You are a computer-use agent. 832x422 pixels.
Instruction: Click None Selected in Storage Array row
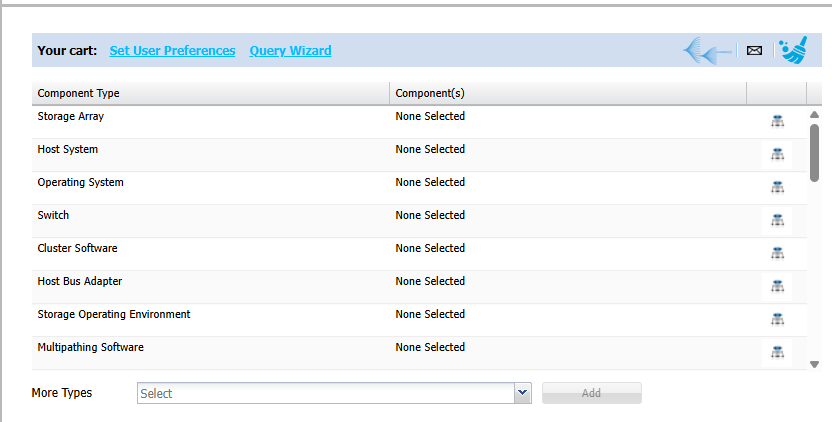point(430,116)
